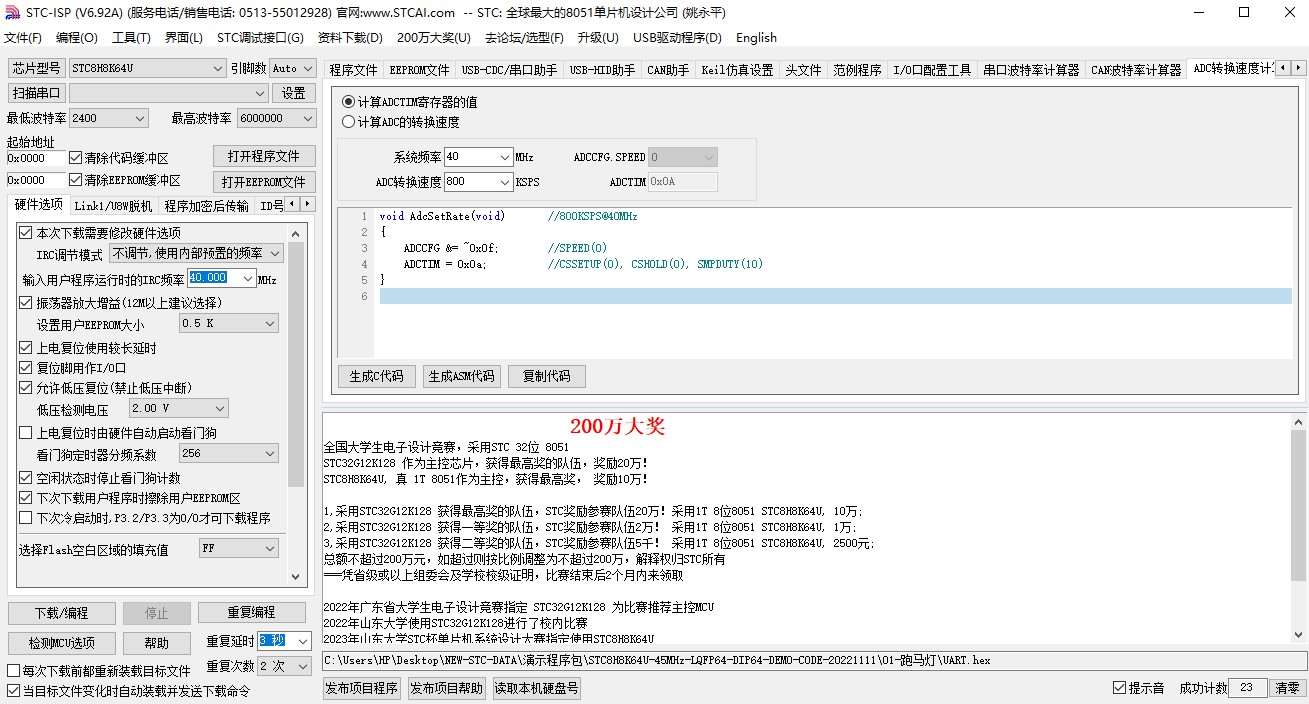Image resolution: width=1309 pixels, height=704 pixels.
Task: Open the English menu item
Action: pos(756,38)
